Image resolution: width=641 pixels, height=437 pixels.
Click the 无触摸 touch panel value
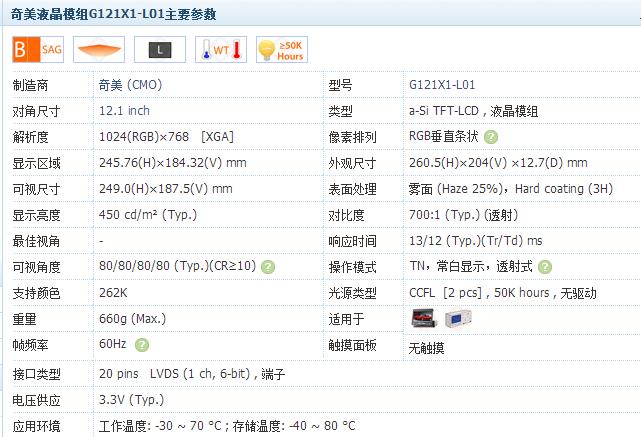point(426,348)
